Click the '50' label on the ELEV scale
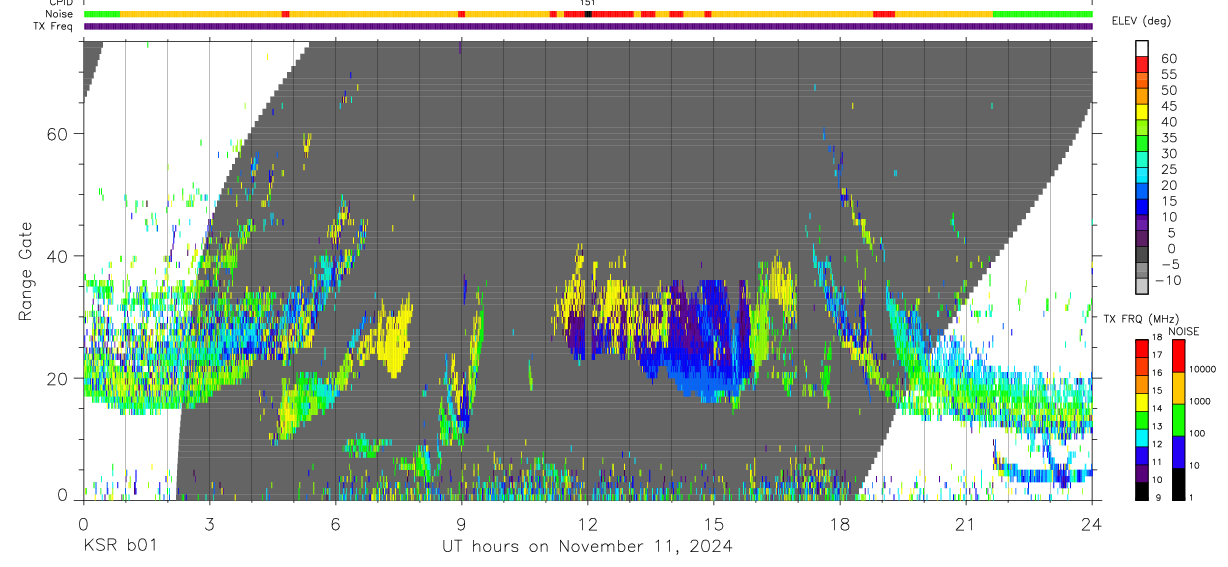This screenshot has width=1228, height=567. [x=1168, y=90]
